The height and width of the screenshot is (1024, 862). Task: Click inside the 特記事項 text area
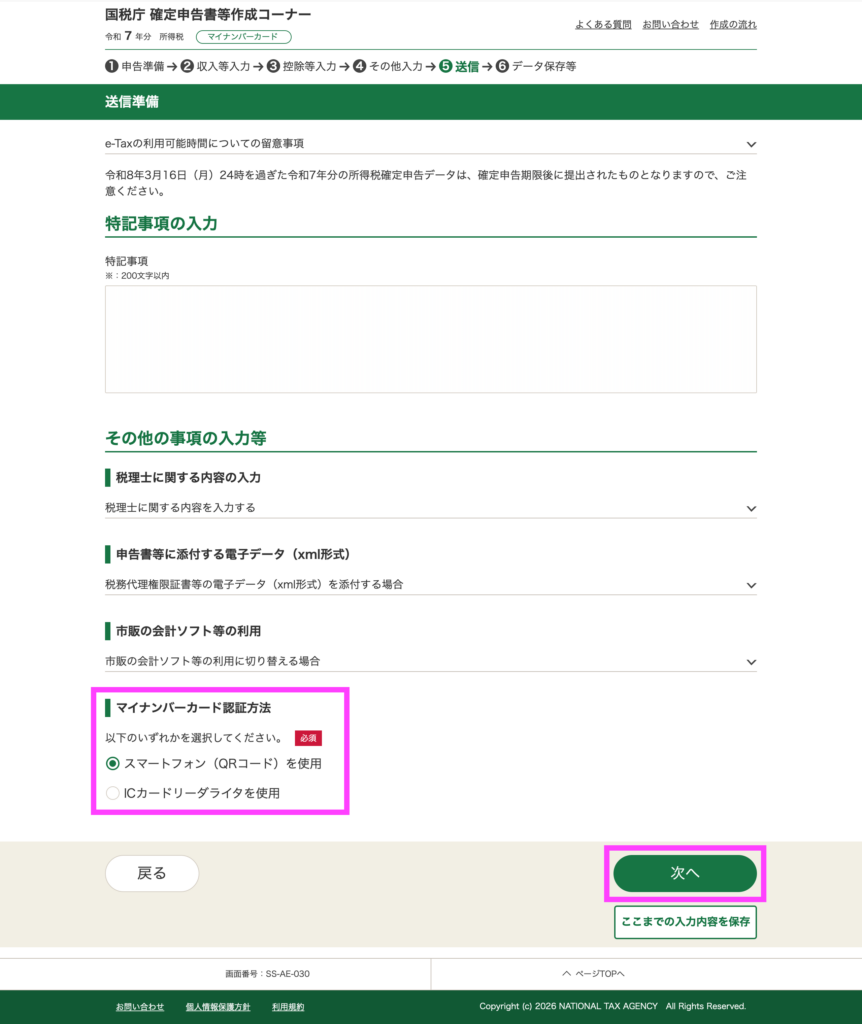(x=430, y=339)
